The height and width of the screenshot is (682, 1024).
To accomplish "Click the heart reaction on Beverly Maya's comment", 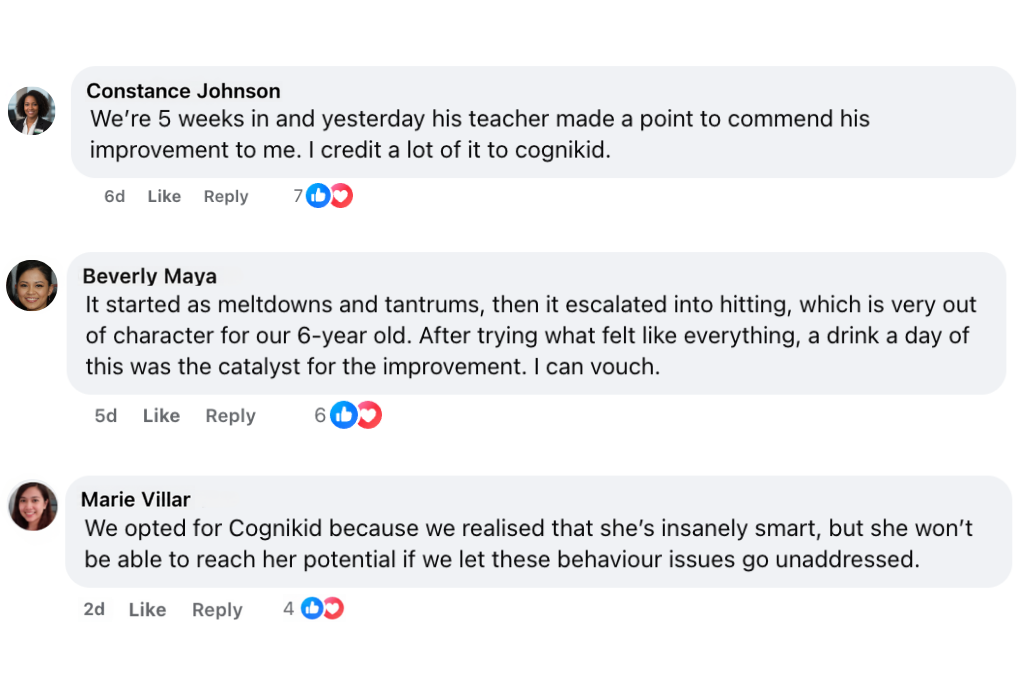I will tap(369, 415).
